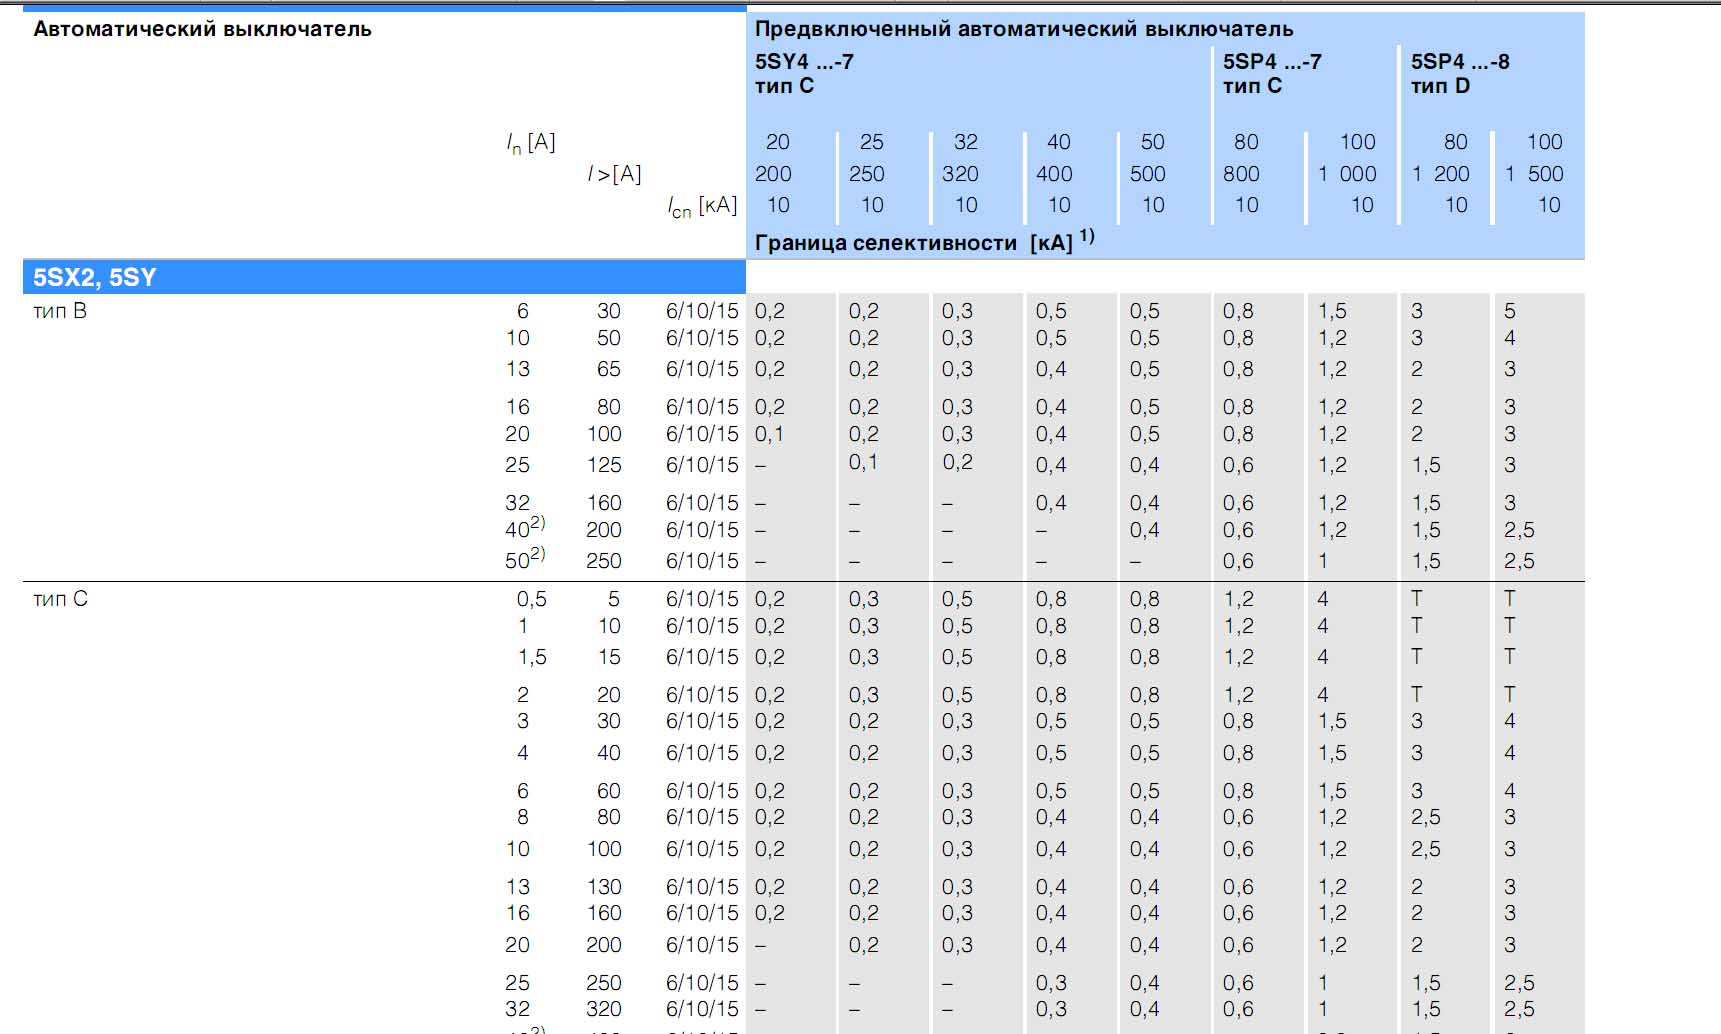This screenshot has width=1721, height=1034.
Task: Click "0,1" in the тип B 25 A row
Action: pos(864,462)
